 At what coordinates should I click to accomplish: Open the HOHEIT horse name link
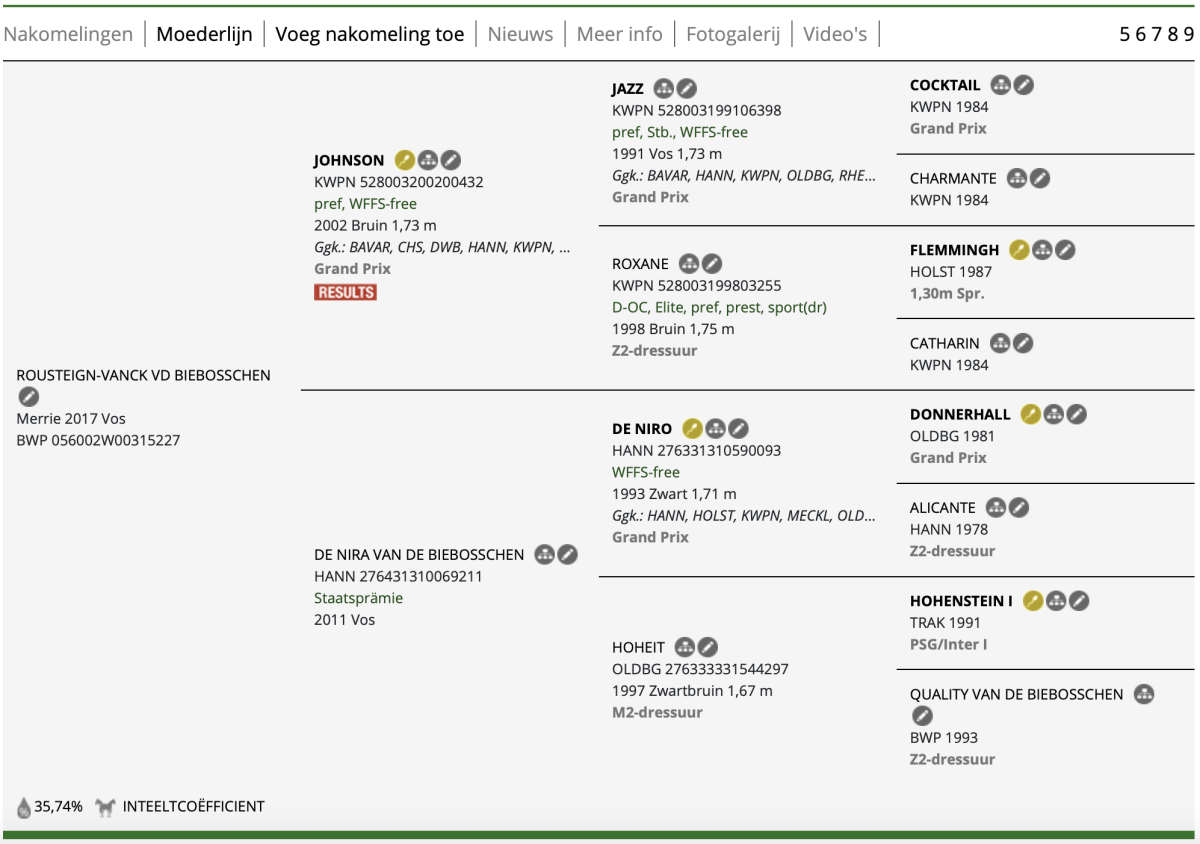[x=638, y=647]
